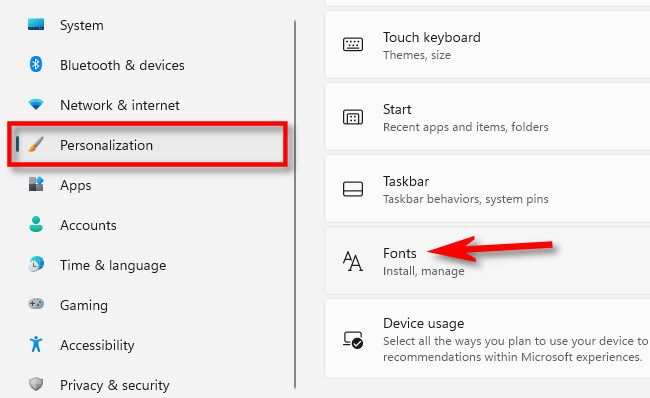The image size is (650, 398).
Task: Open the Device usage settings
Action: pyautogui.click(x=487, y=339)
